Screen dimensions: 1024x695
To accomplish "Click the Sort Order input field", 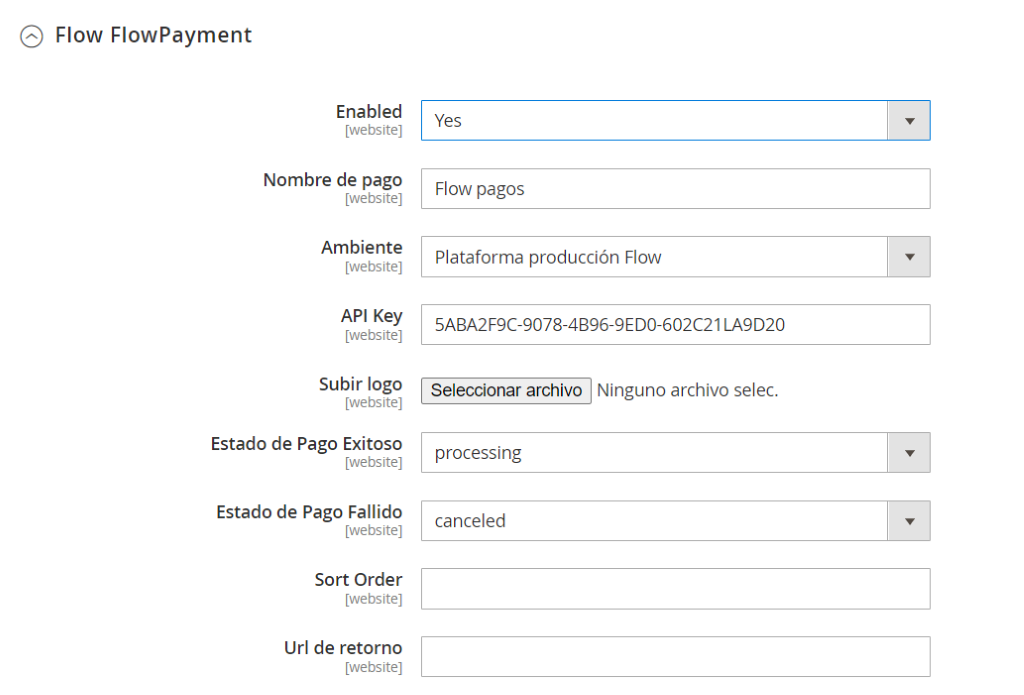I will click(675, 589).
